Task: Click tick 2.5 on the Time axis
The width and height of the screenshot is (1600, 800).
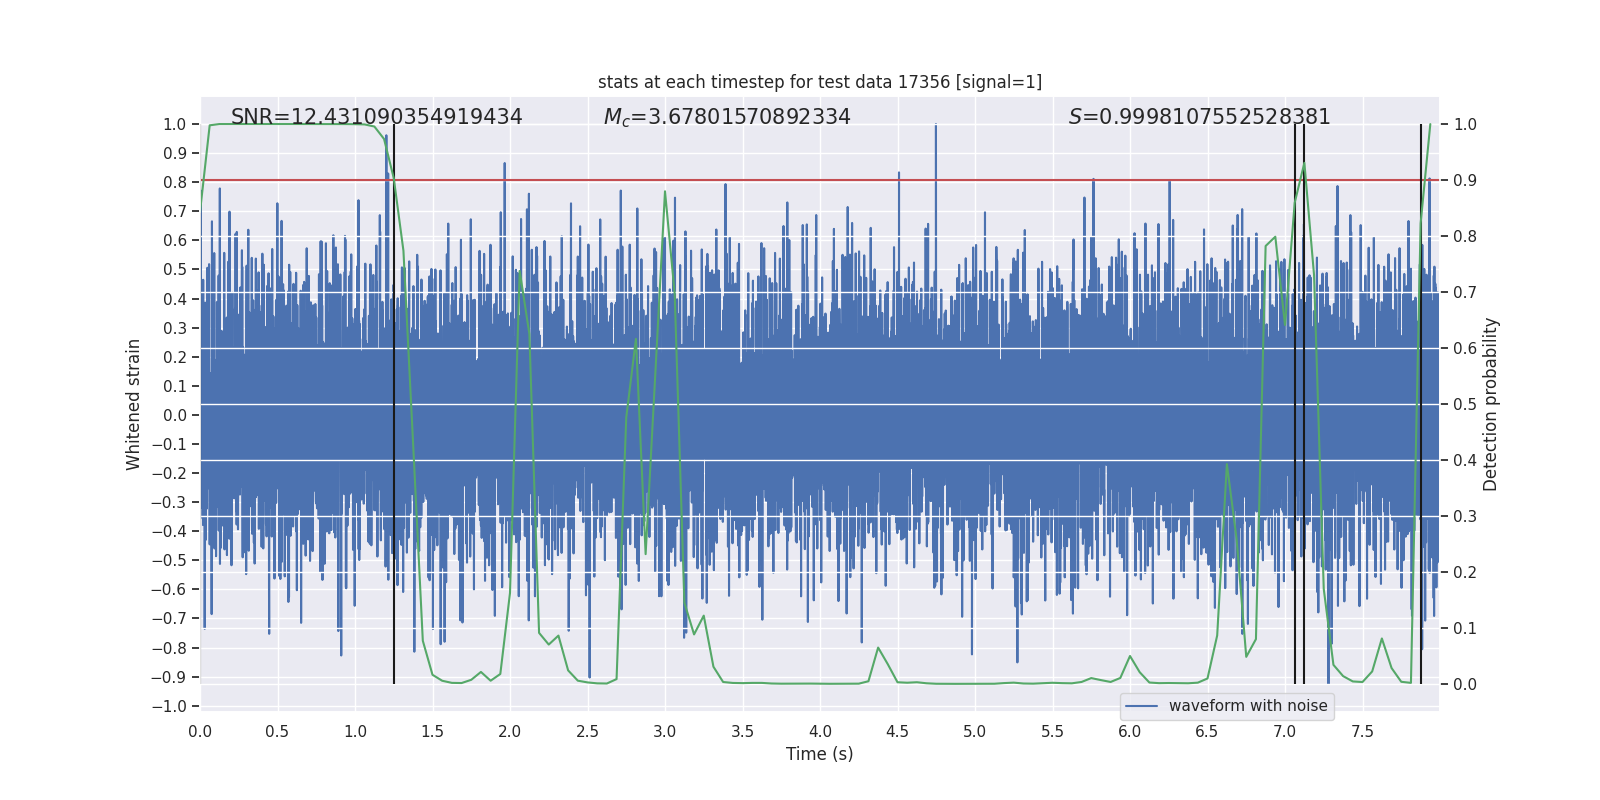Action: click(x=587, y=731)
